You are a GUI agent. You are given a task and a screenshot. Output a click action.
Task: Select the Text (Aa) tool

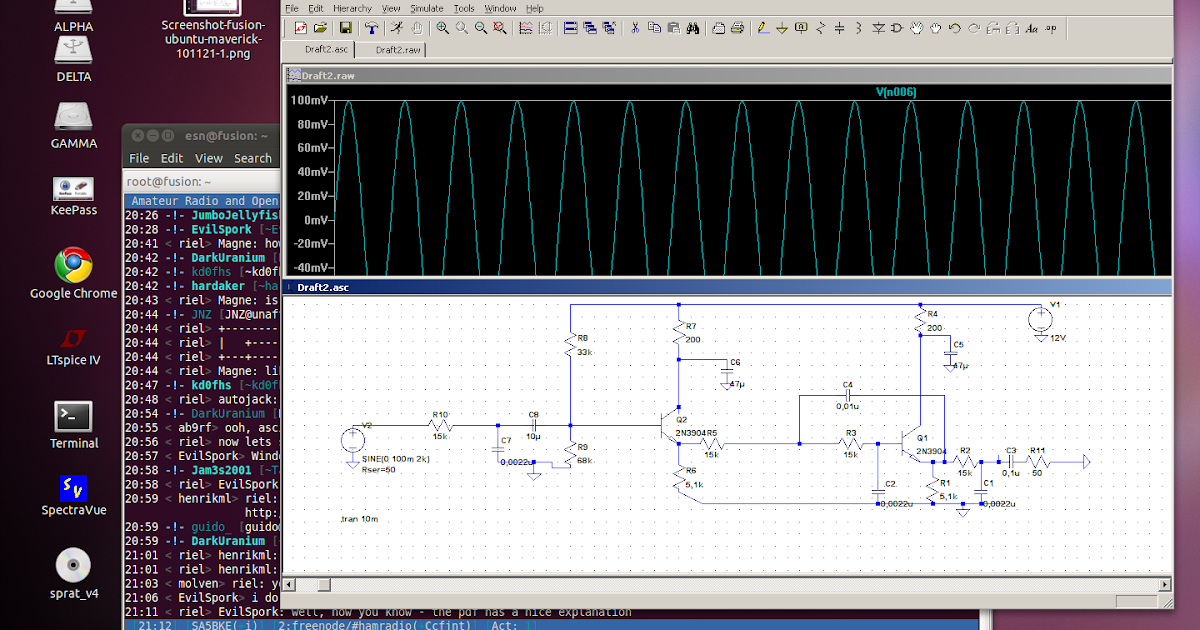[x=1031, y=28]
